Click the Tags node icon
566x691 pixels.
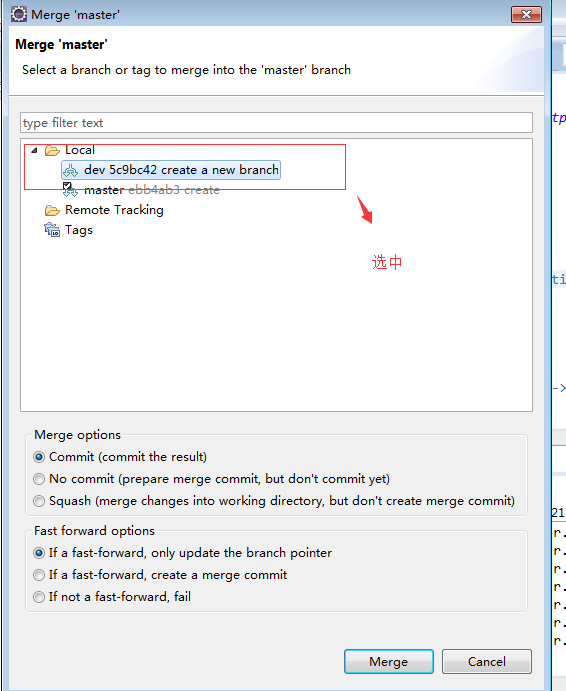[x=52, y=230]
